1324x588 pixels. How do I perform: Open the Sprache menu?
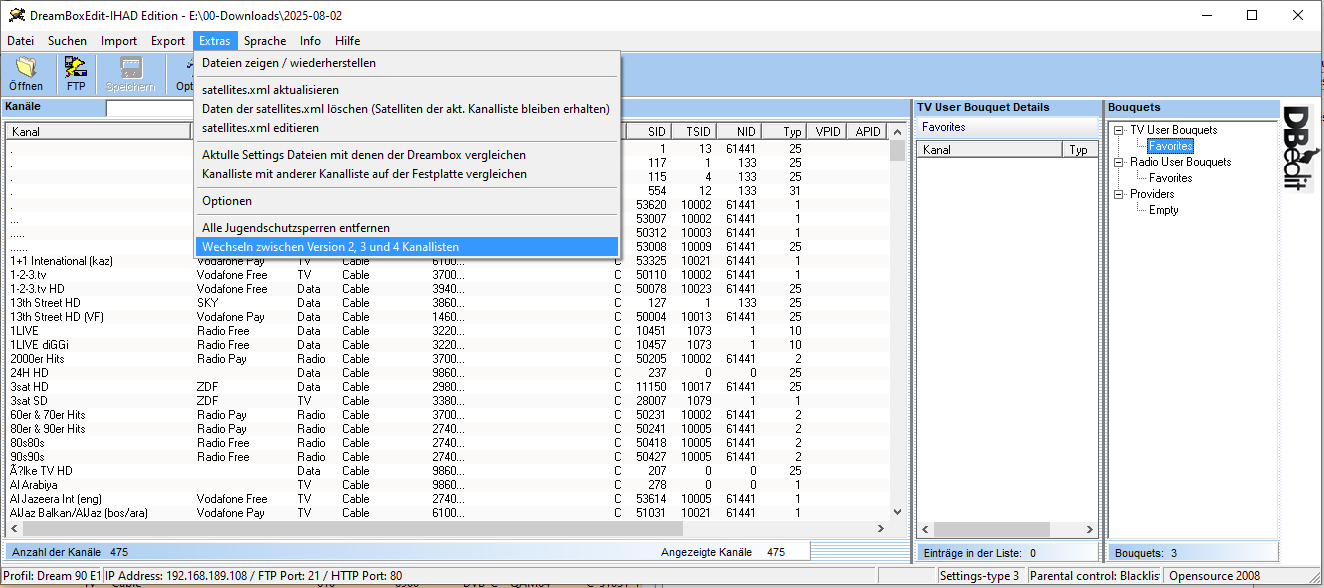pos(265,41)
